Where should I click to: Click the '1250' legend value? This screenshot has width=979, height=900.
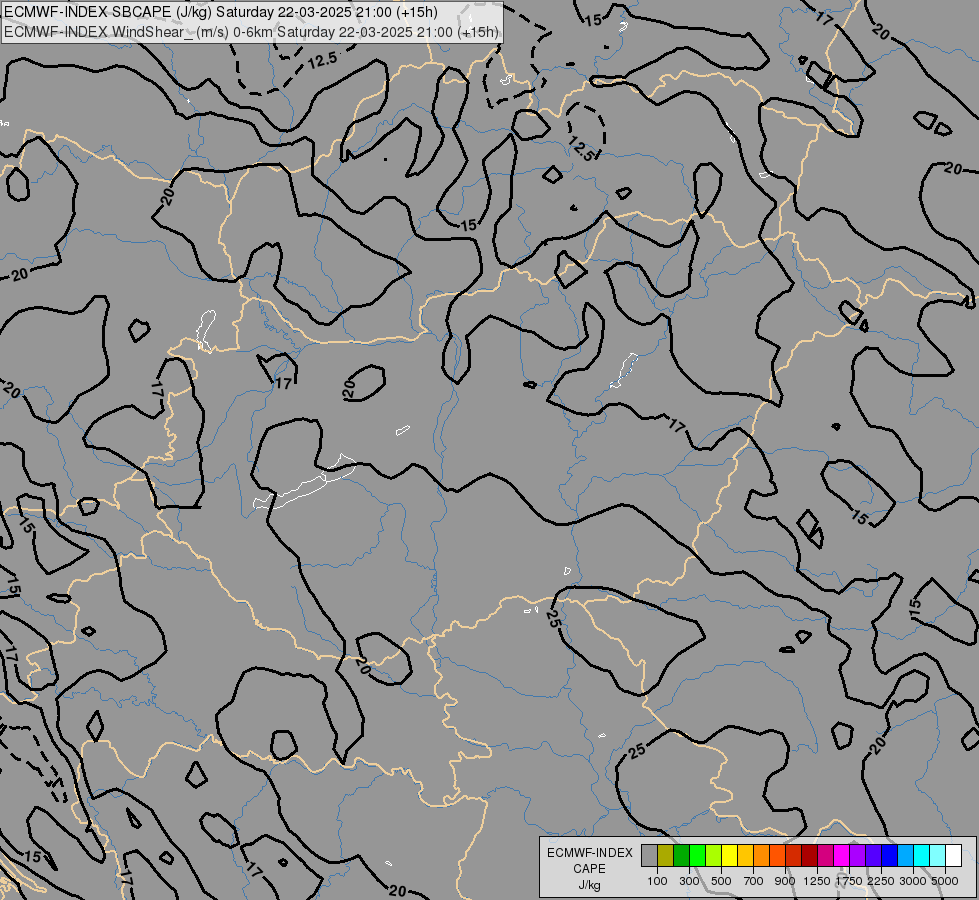click(817, 881)
